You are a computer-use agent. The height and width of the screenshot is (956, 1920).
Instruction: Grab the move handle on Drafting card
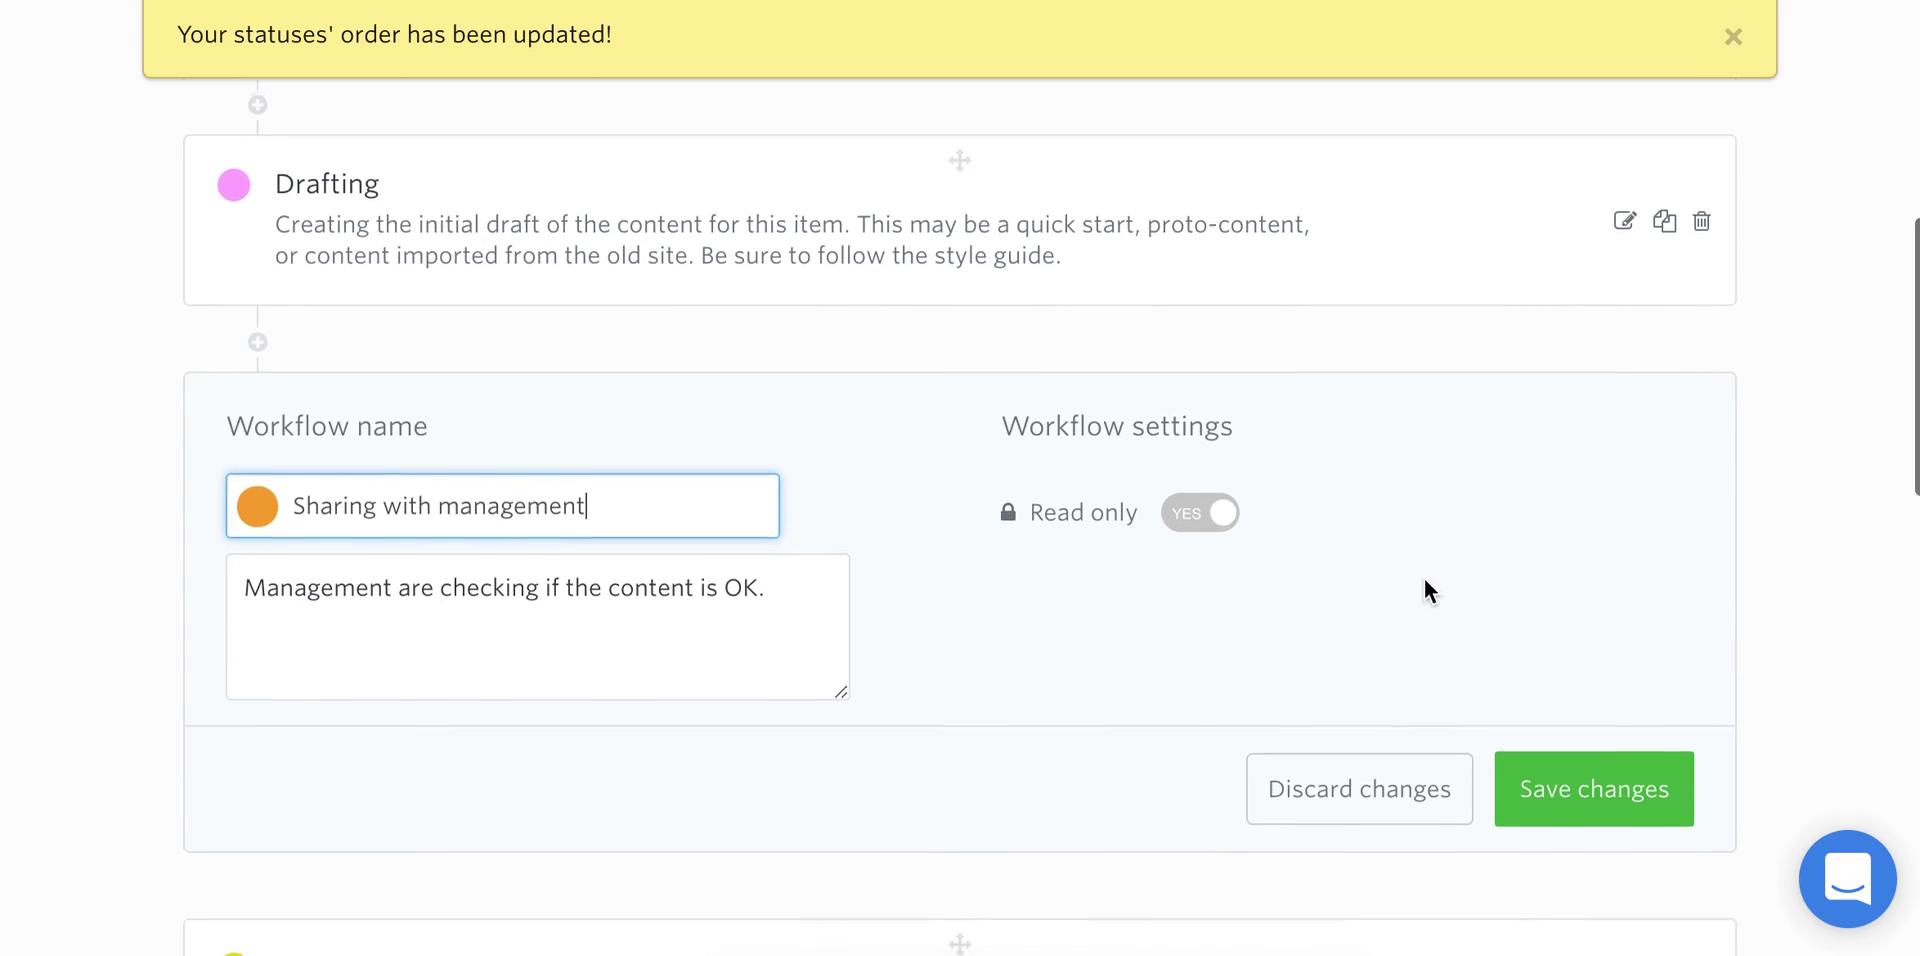pos(960,161)
